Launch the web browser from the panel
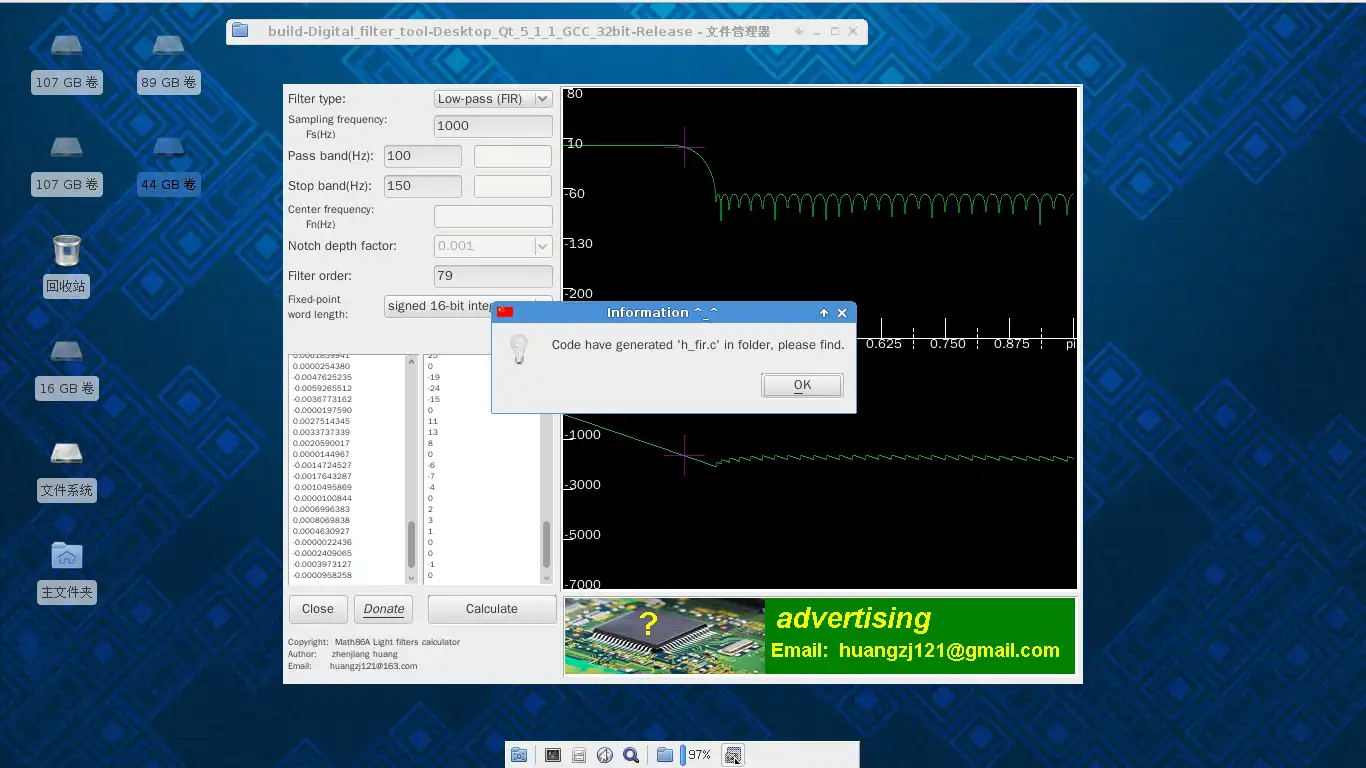1366x768 pixels. pos(605,755)
